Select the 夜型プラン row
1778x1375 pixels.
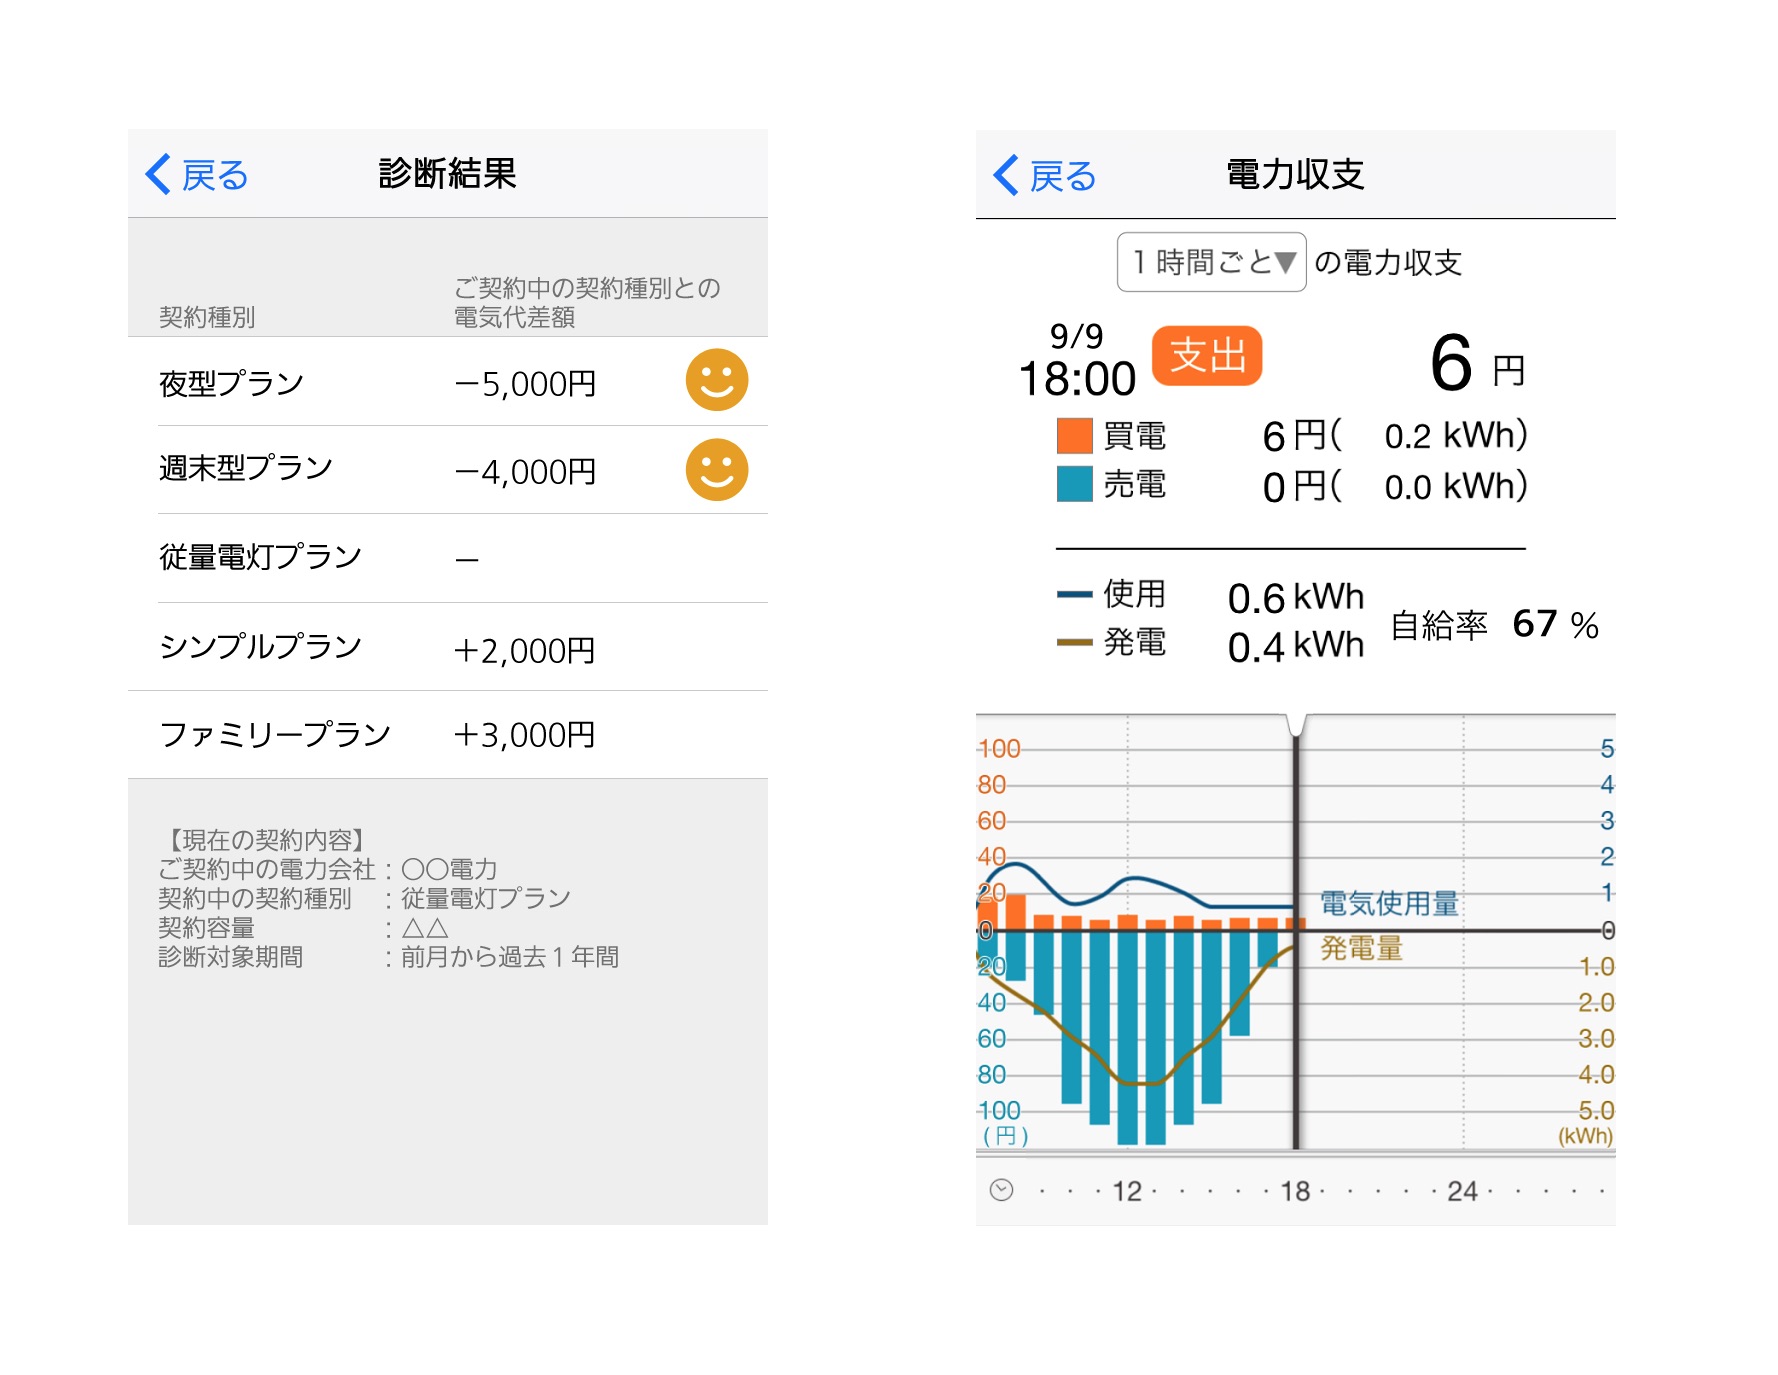click(447, 382)
